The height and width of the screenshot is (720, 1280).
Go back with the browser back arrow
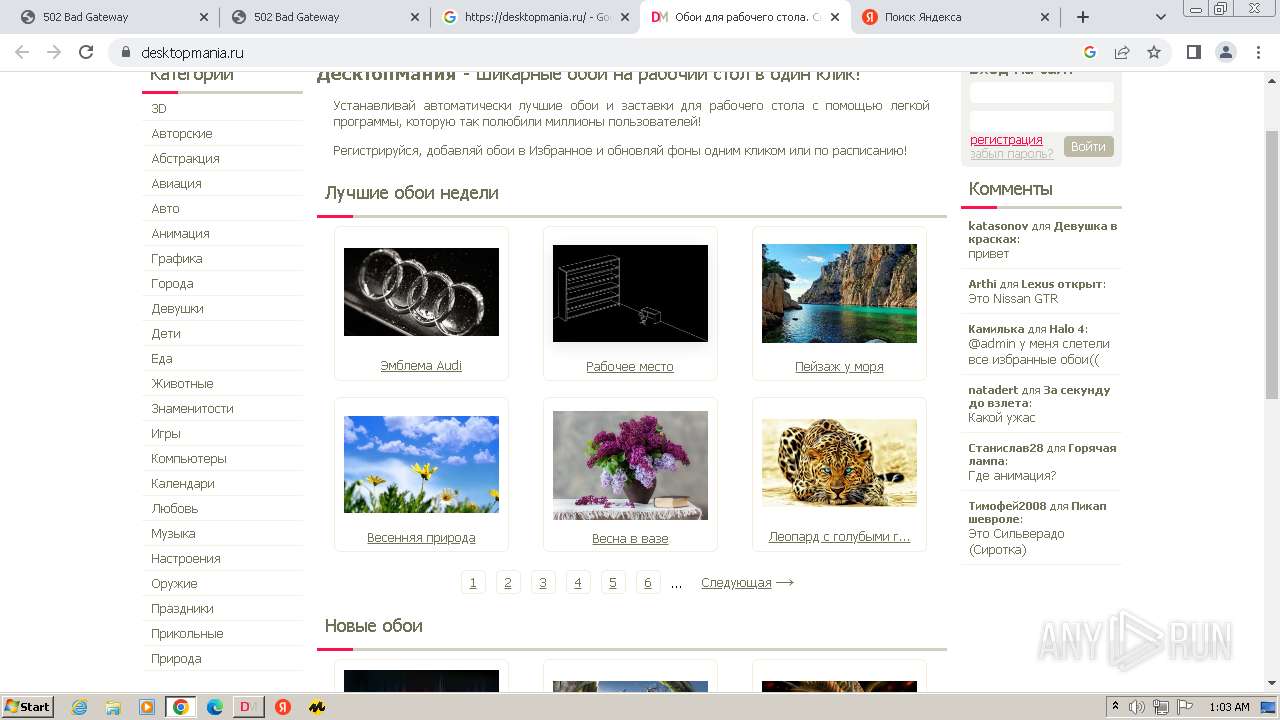[x=24, y=52]
